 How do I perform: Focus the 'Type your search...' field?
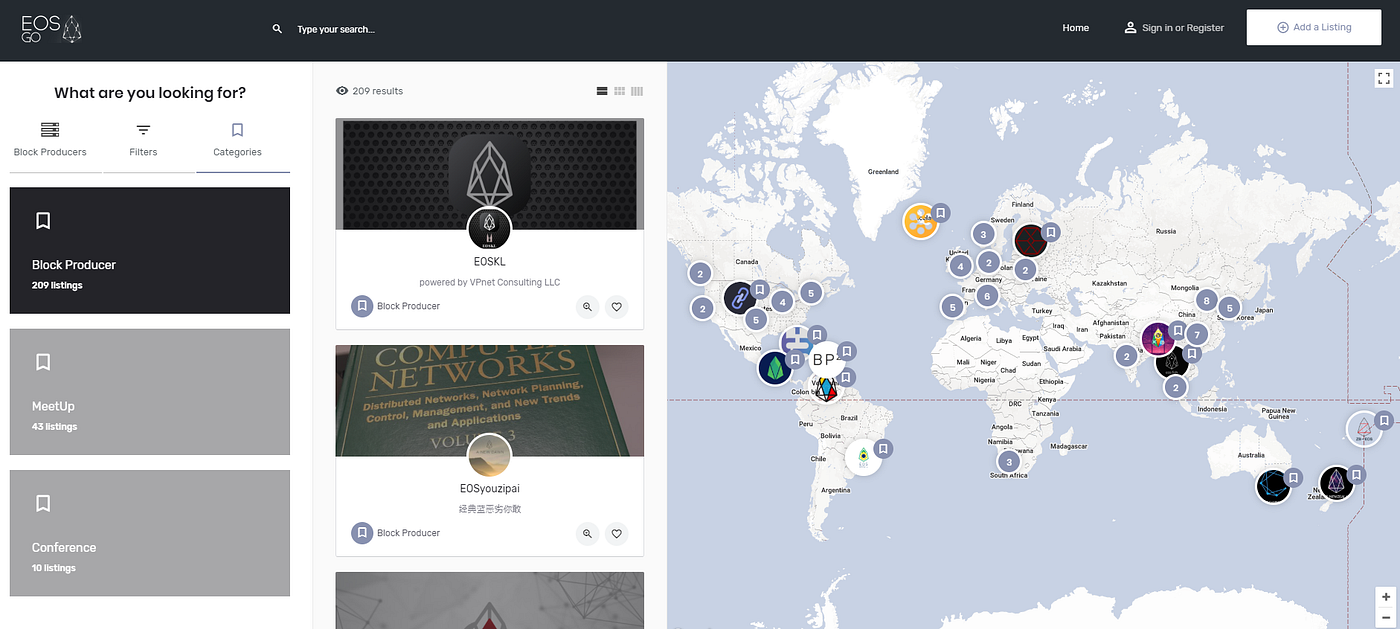[337, 29]
